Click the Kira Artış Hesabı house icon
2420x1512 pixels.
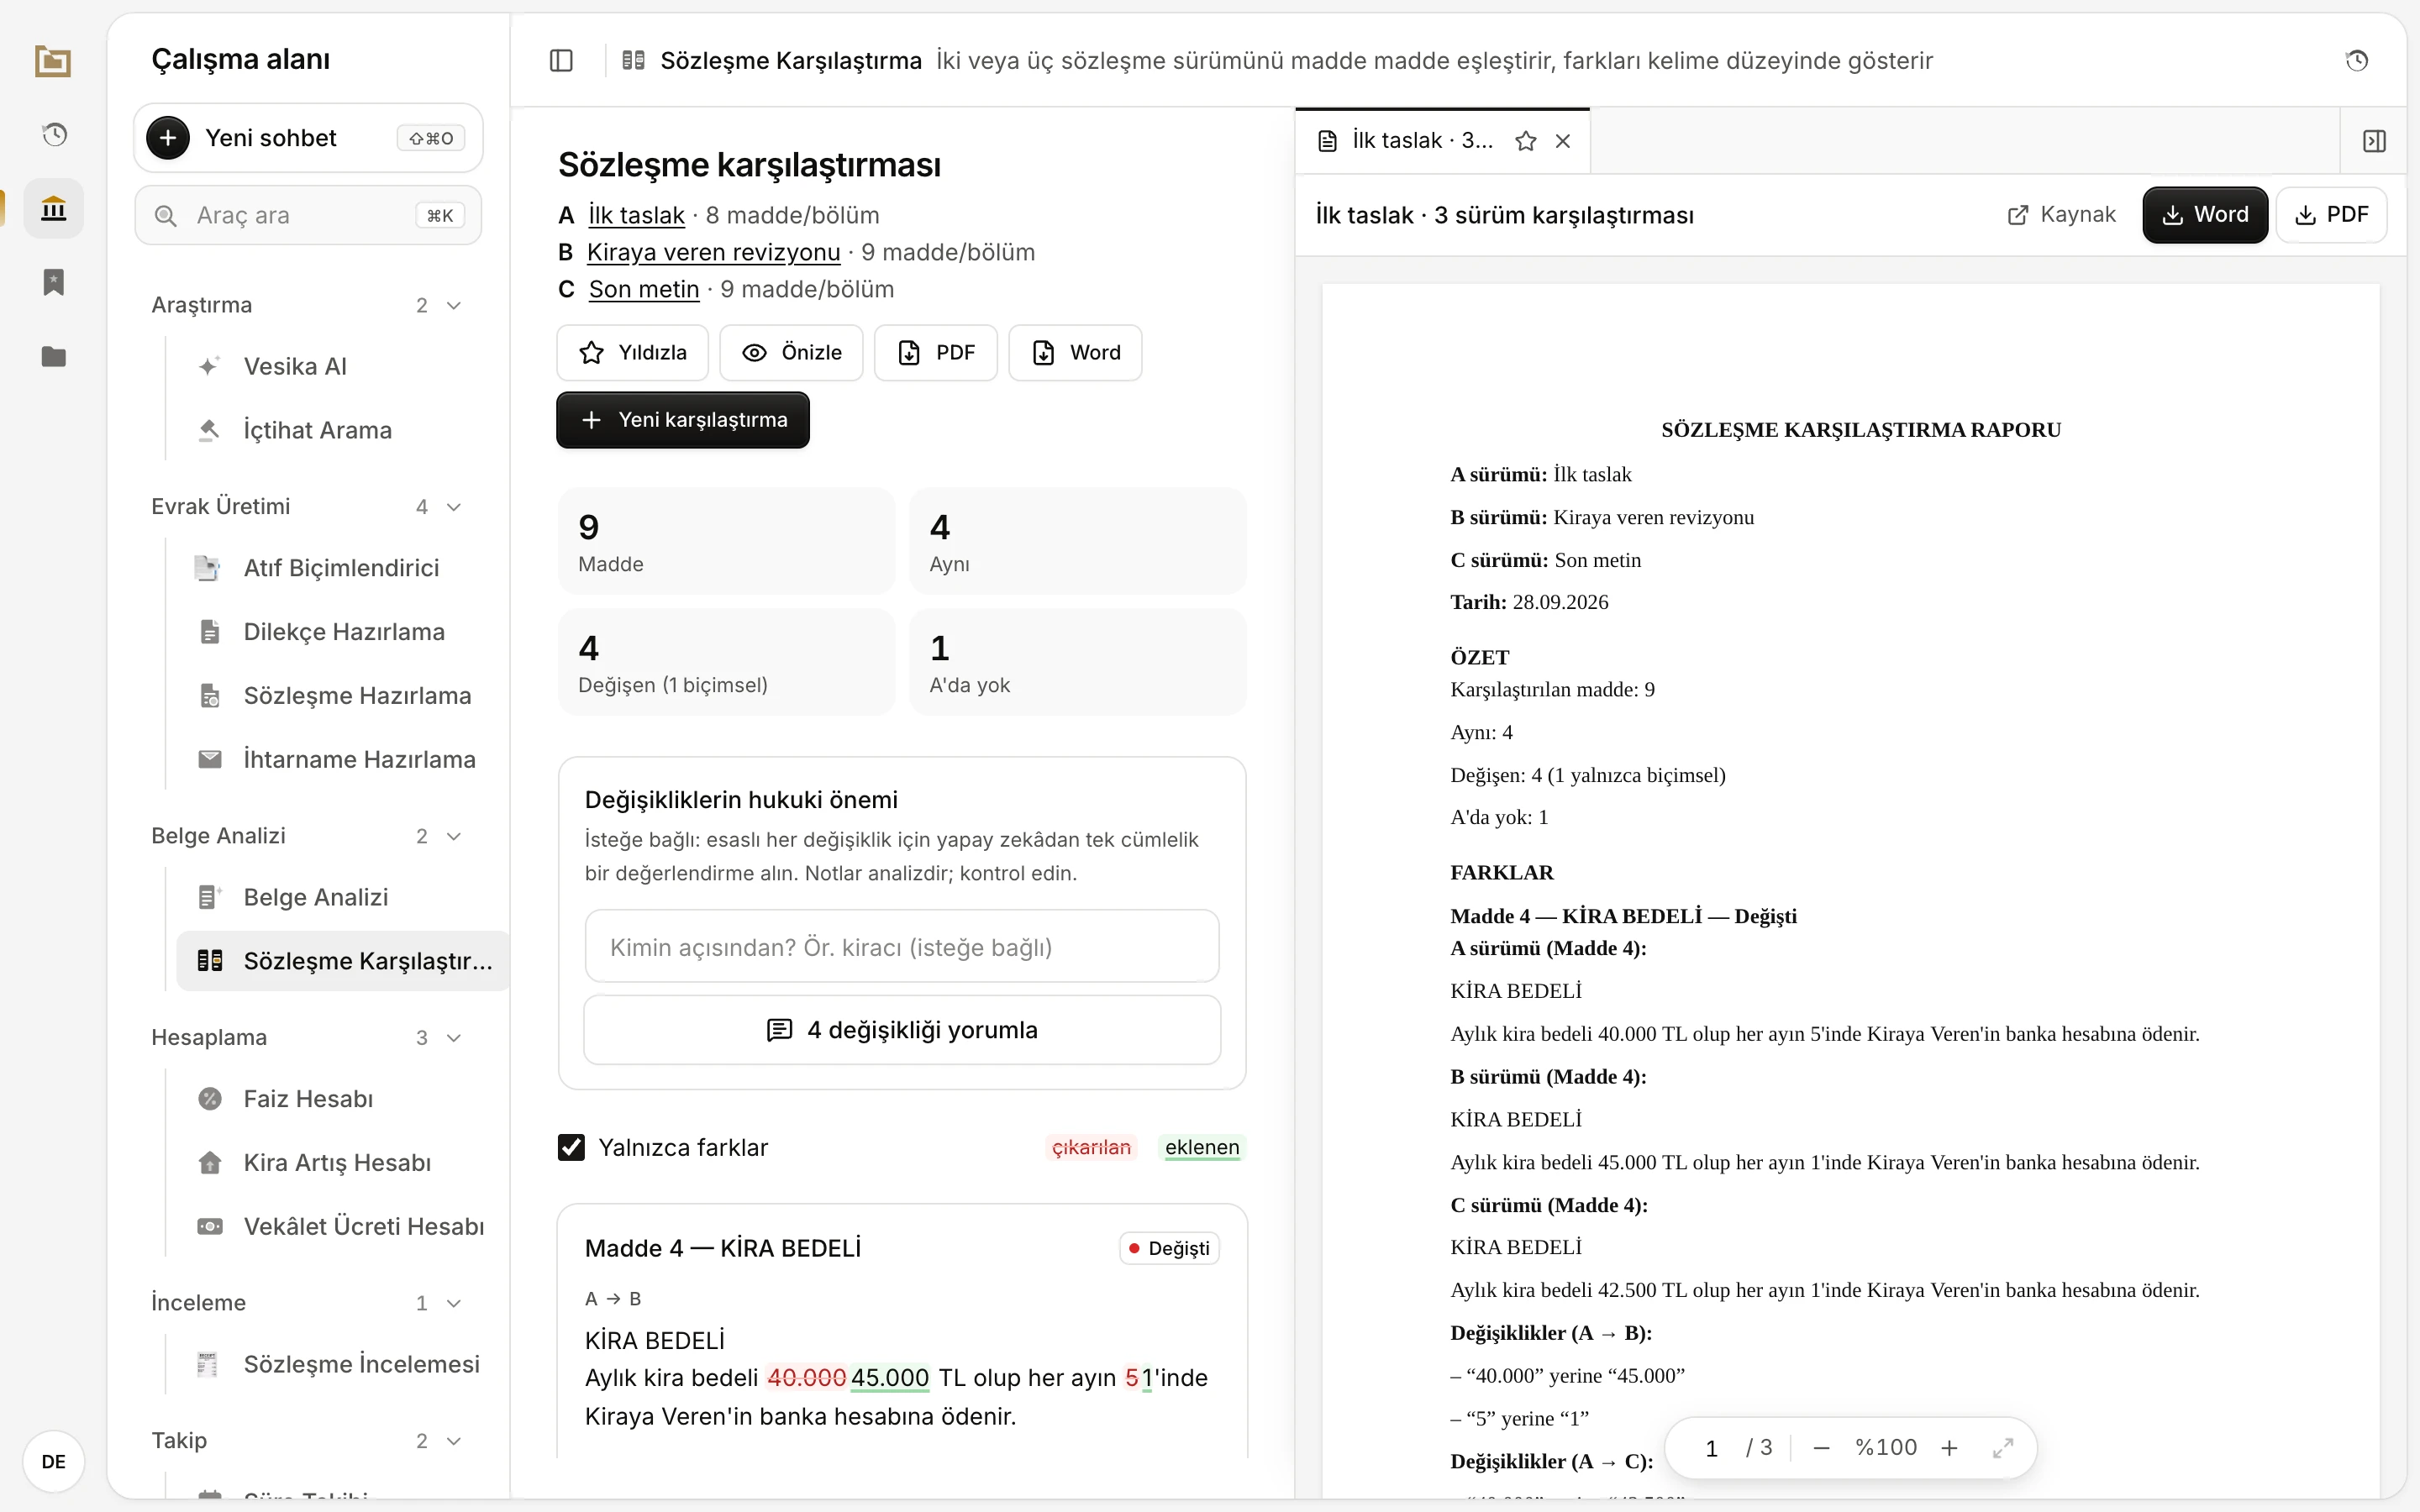pyautogui.click(x=210, y=1162)
